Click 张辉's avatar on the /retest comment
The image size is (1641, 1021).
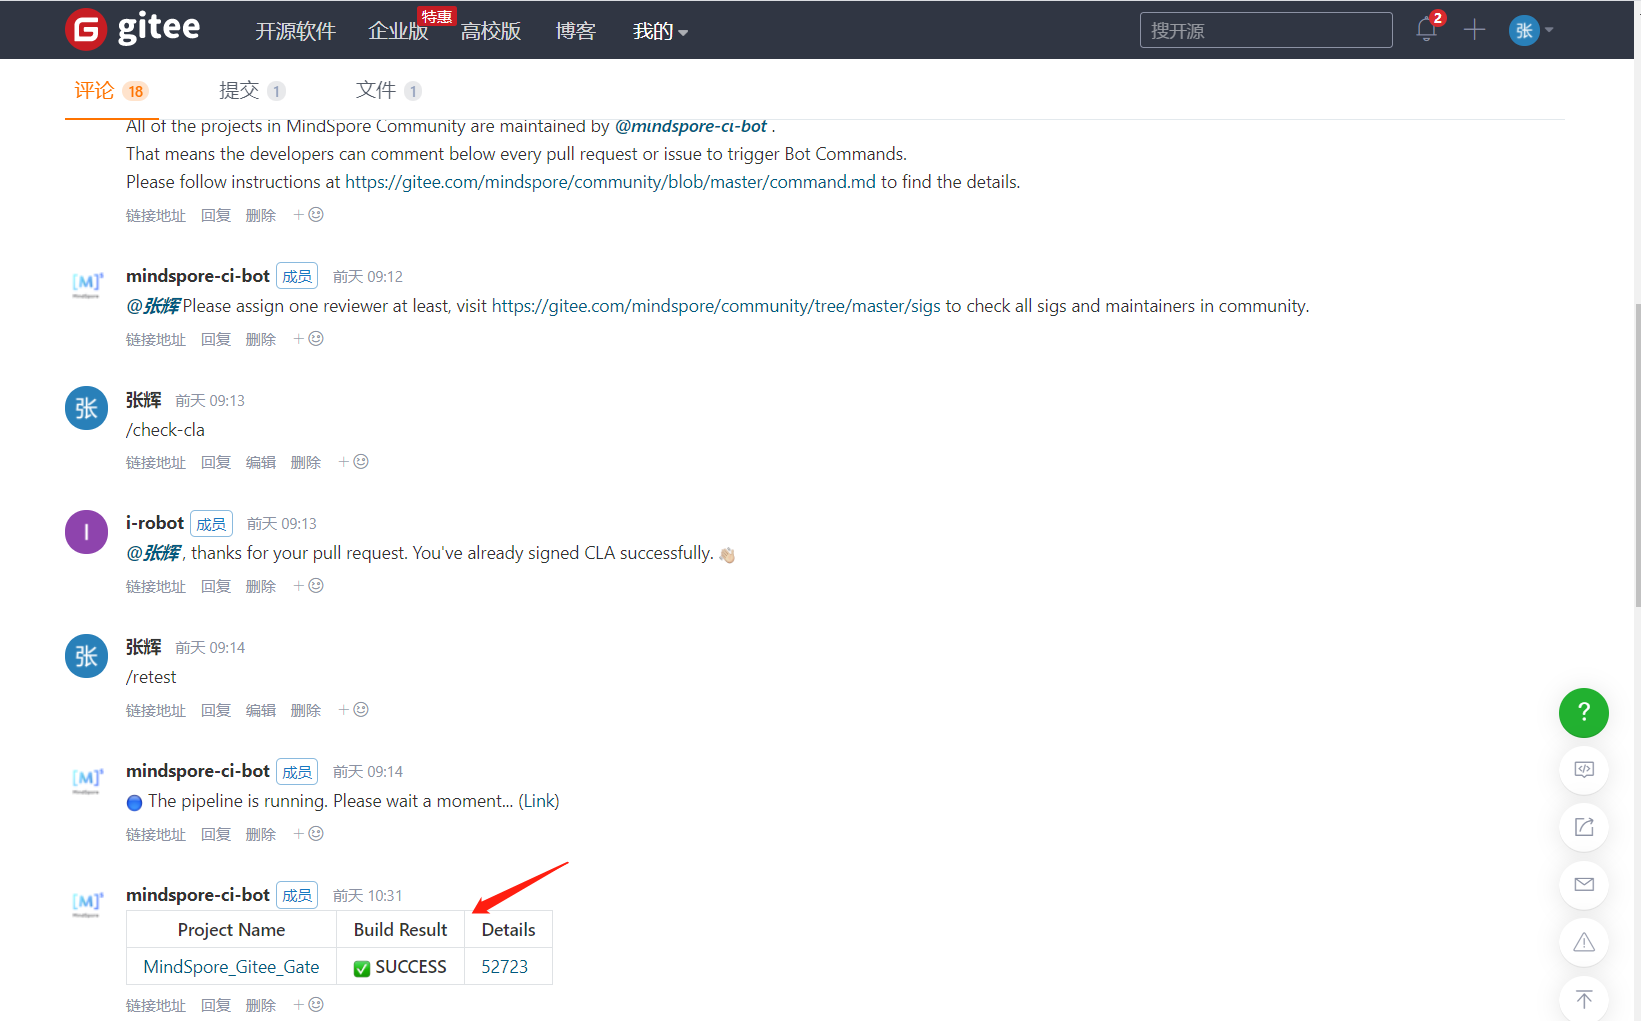coord(87,656)
